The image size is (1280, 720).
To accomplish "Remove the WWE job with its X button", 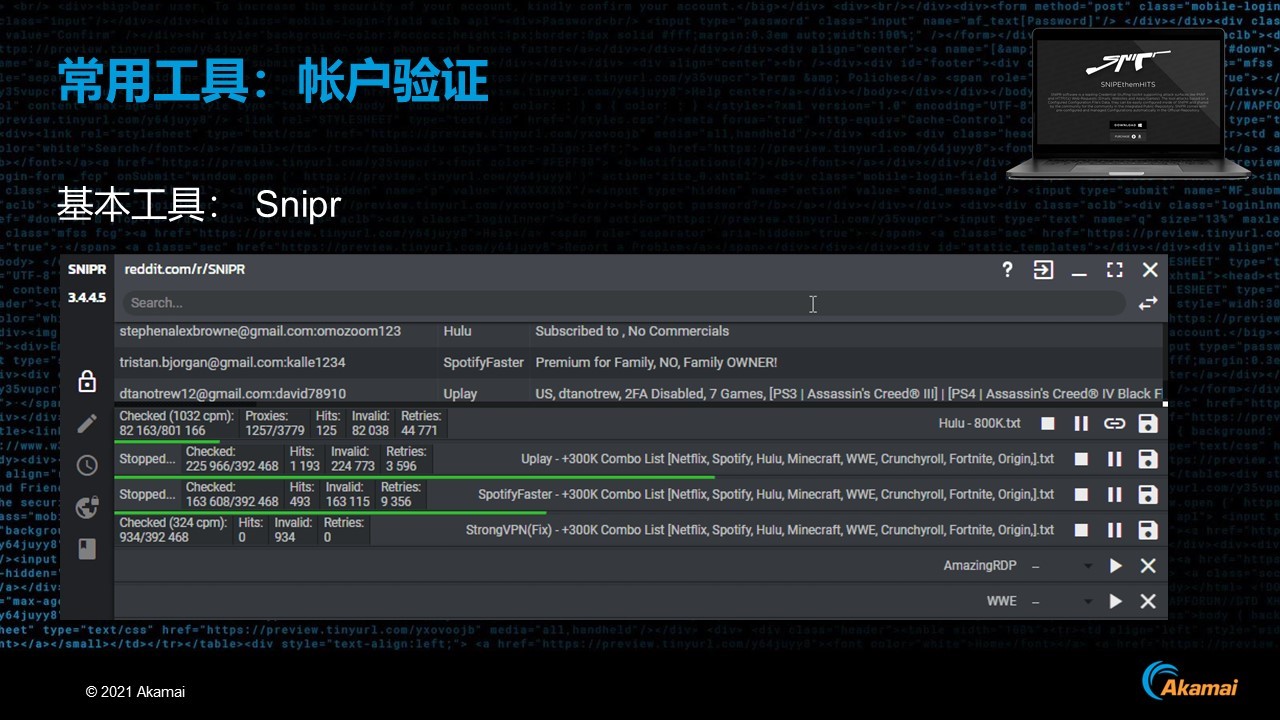I will pyautogui.click(x=1148, y=601).
